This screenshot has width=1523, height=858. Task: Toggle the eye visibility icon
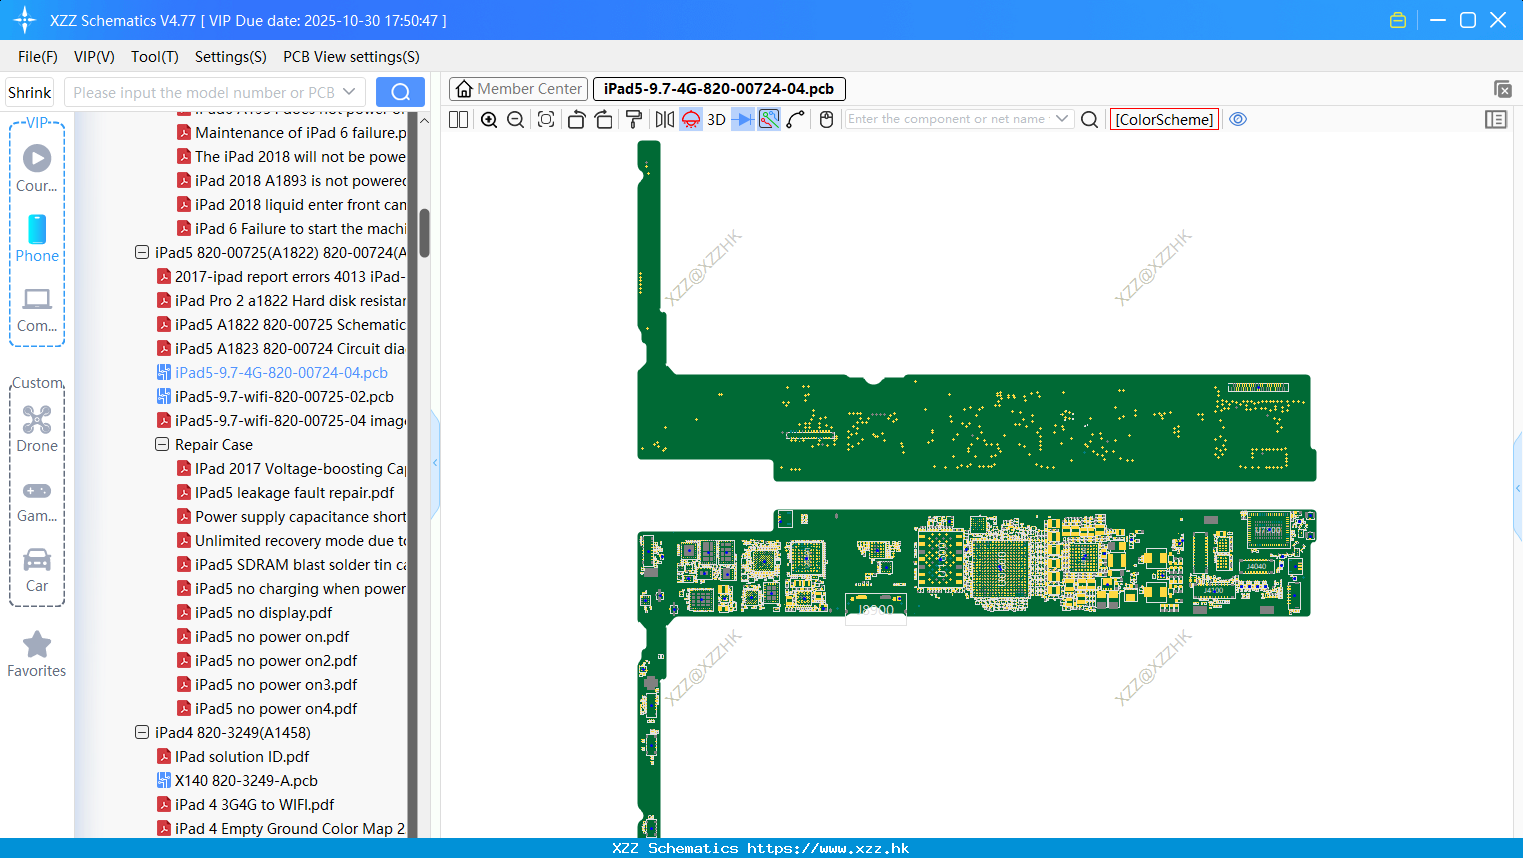click(1238, 119)
